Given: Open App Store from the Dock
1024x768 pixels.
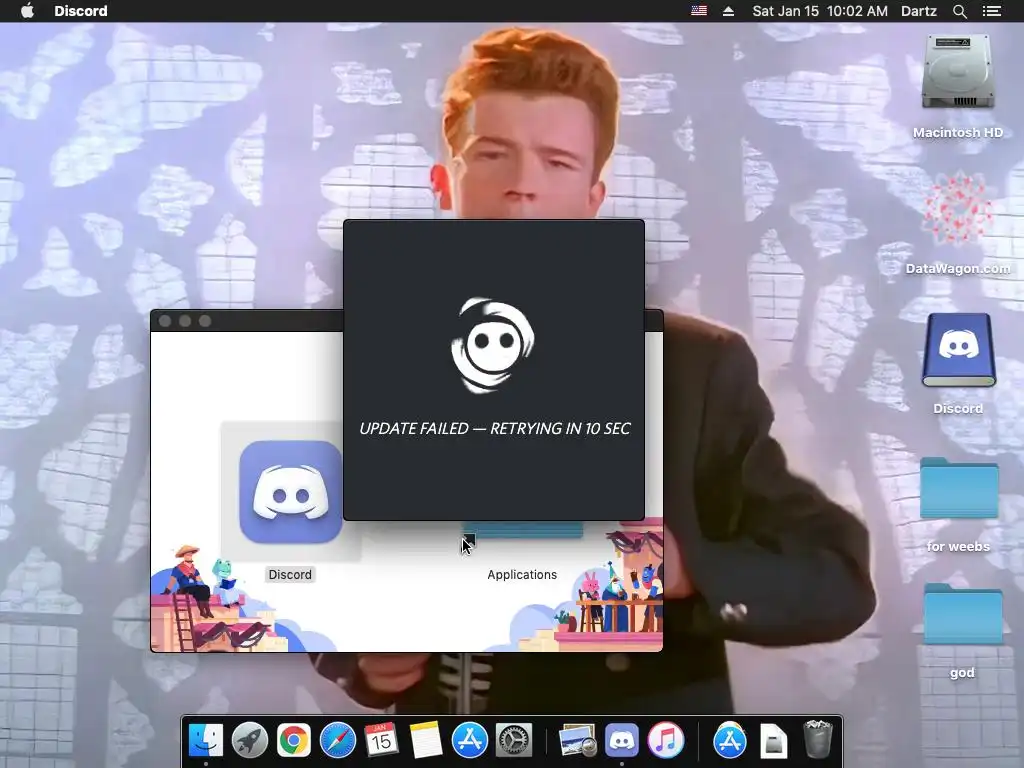Looking at the screenshot, I should tap(470, 740).
